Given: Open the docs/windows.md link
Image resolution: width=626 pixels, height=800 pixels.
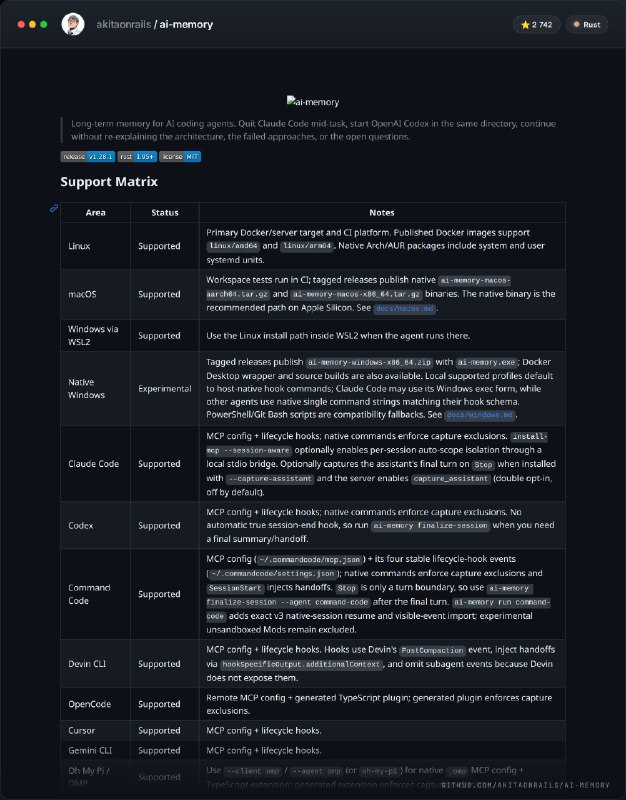Looking at the screenshot, I should [480, 415].
